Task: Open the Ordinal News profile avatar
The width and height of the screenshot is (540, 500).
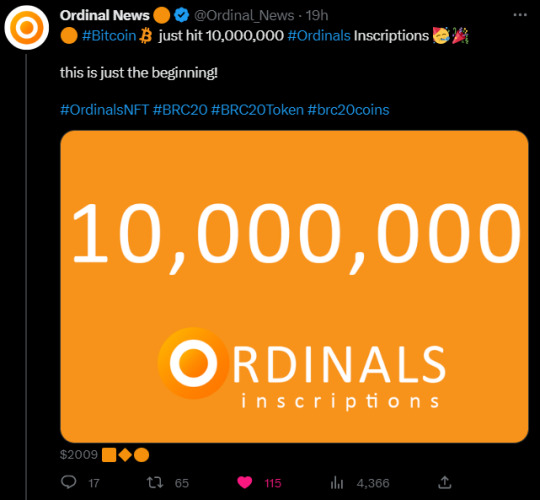Action: [27, 27]
